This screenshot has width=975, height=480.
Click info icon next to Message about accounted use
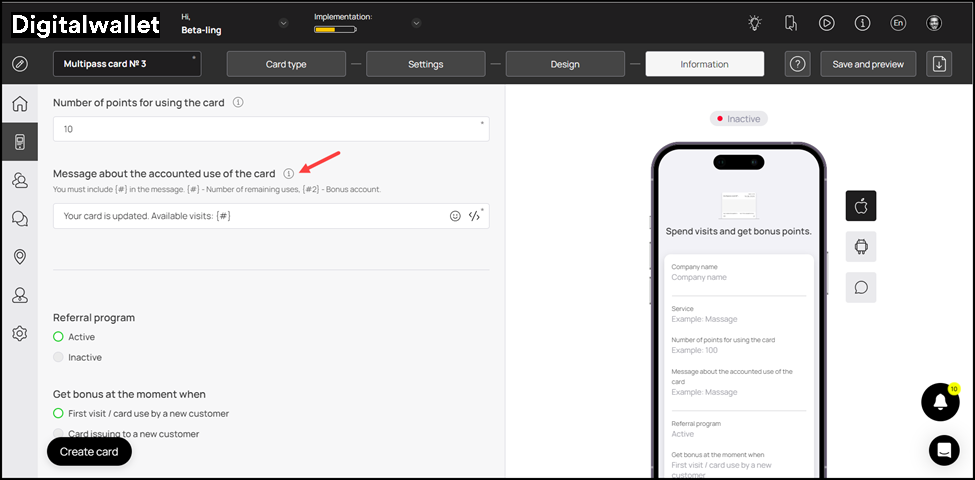(289, 174)
